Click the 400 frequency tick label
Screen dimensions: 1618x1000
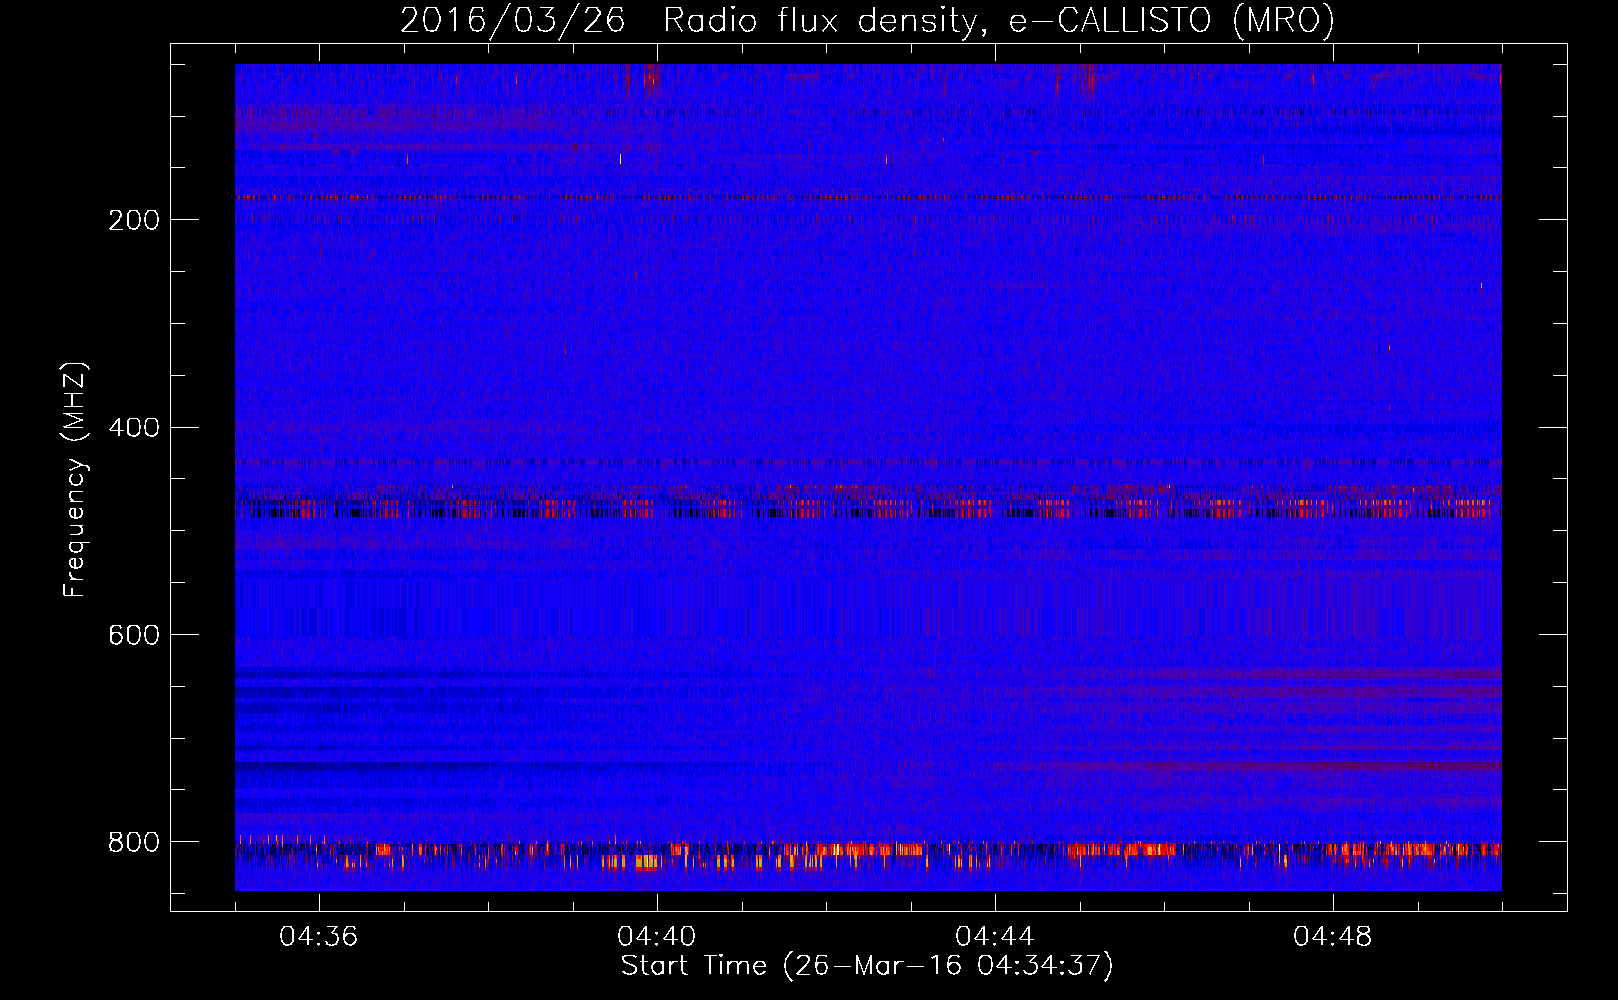[134, 428]
